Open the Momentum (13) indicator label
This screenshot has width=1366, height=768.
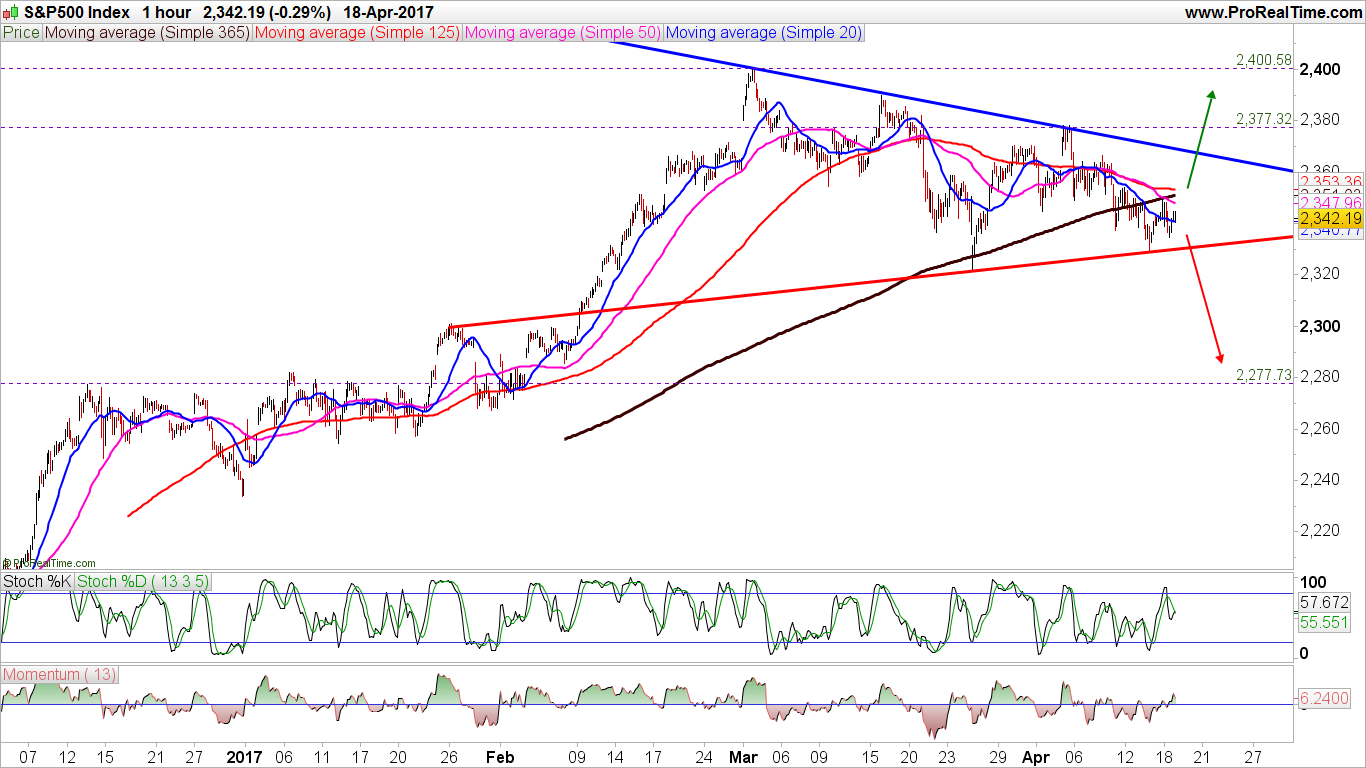point(59,675)
